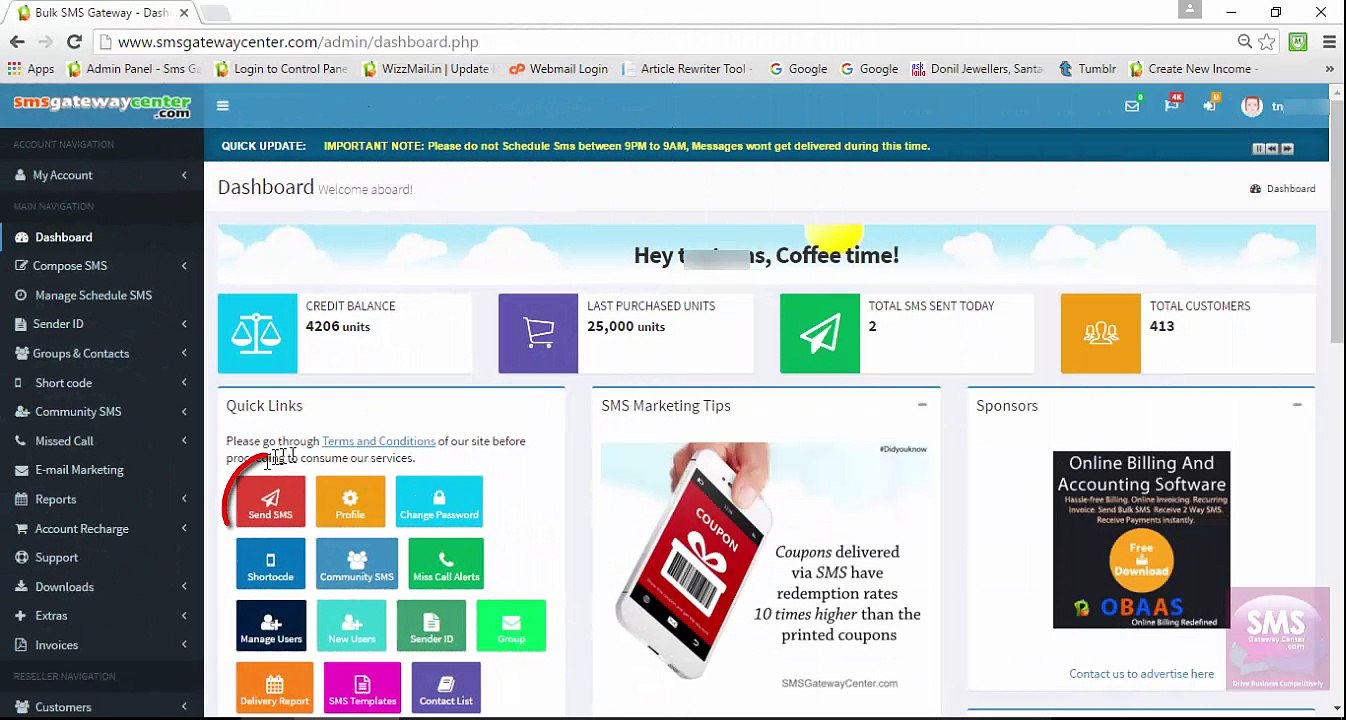Click Contact us to advertise here link
The width and height of the screenshot is (1346, 720).
[1141, 674]
